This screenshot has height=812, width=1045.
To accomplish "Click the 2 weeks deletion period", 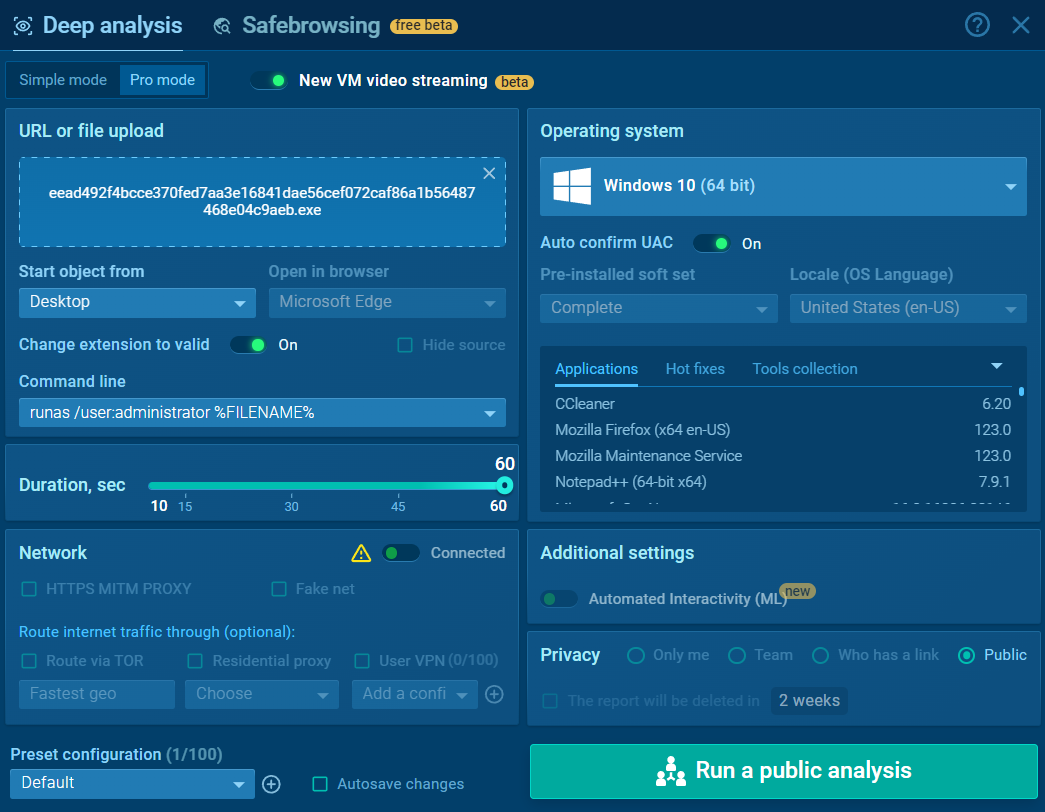I will (809, 701).
